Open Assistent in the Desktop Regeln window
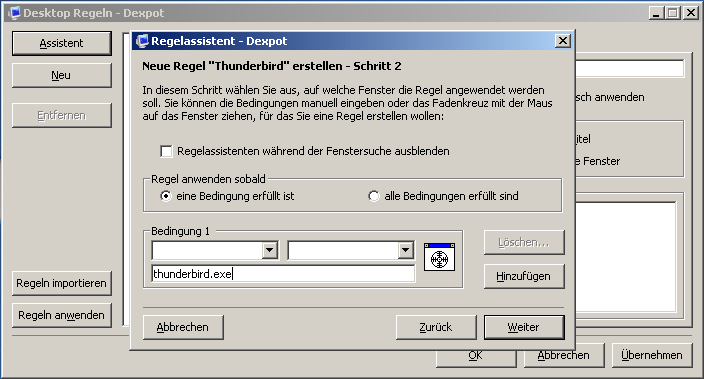Image resolution: width=704 pixels, height=379 pixels. (62, 43)
